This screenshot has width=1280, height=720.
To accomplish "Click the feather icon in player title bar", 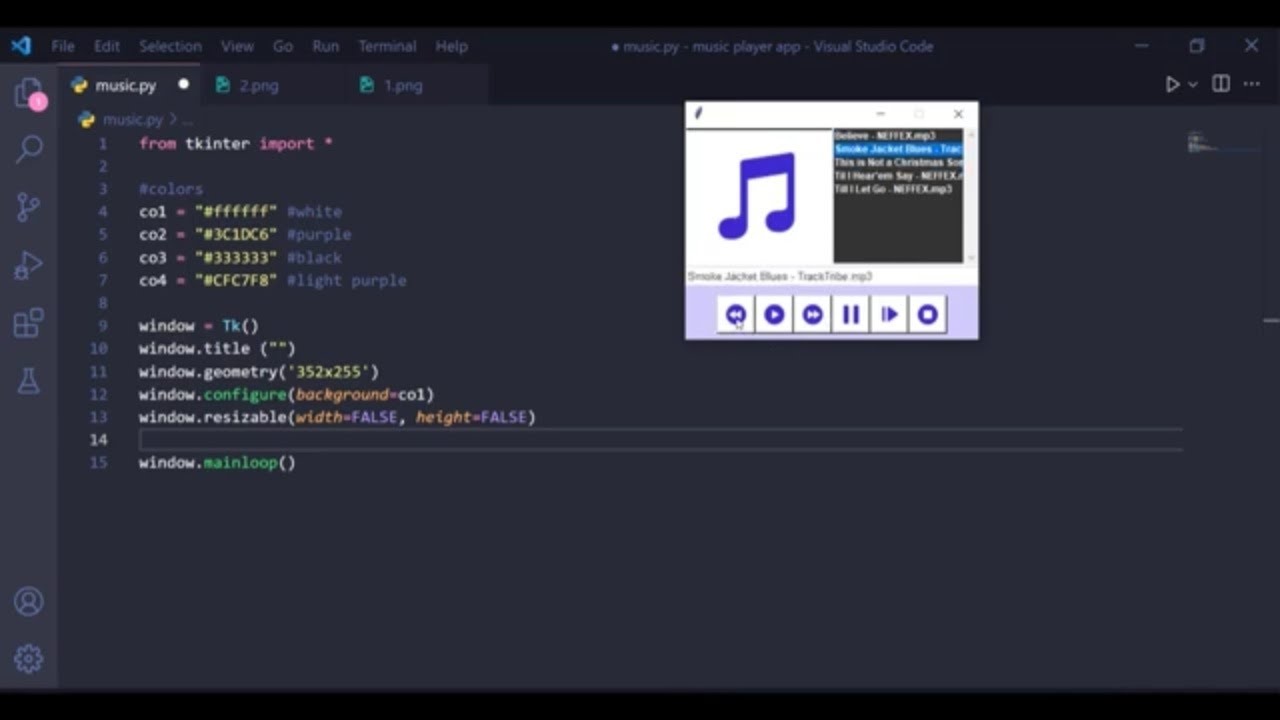I will click(698, 114).
